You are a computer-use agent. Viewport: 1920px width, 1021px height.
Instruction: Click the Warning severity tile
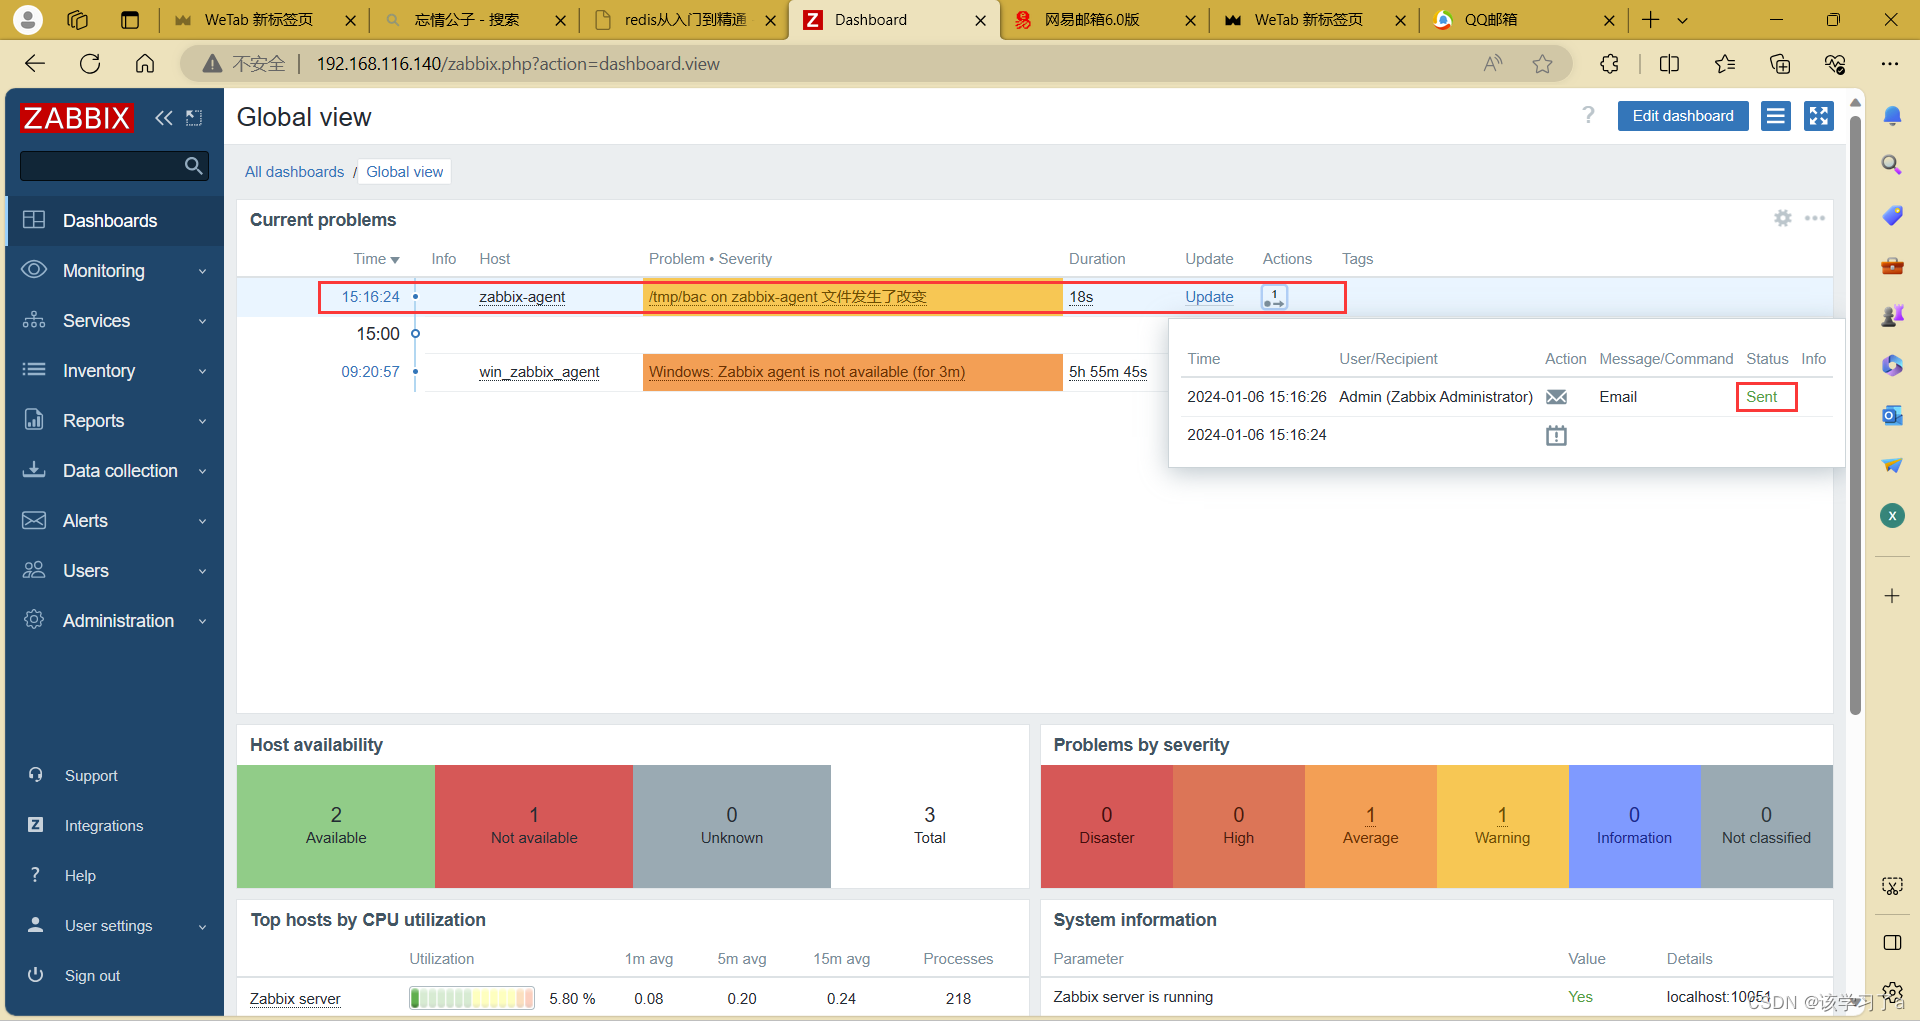pos(1502,826)
